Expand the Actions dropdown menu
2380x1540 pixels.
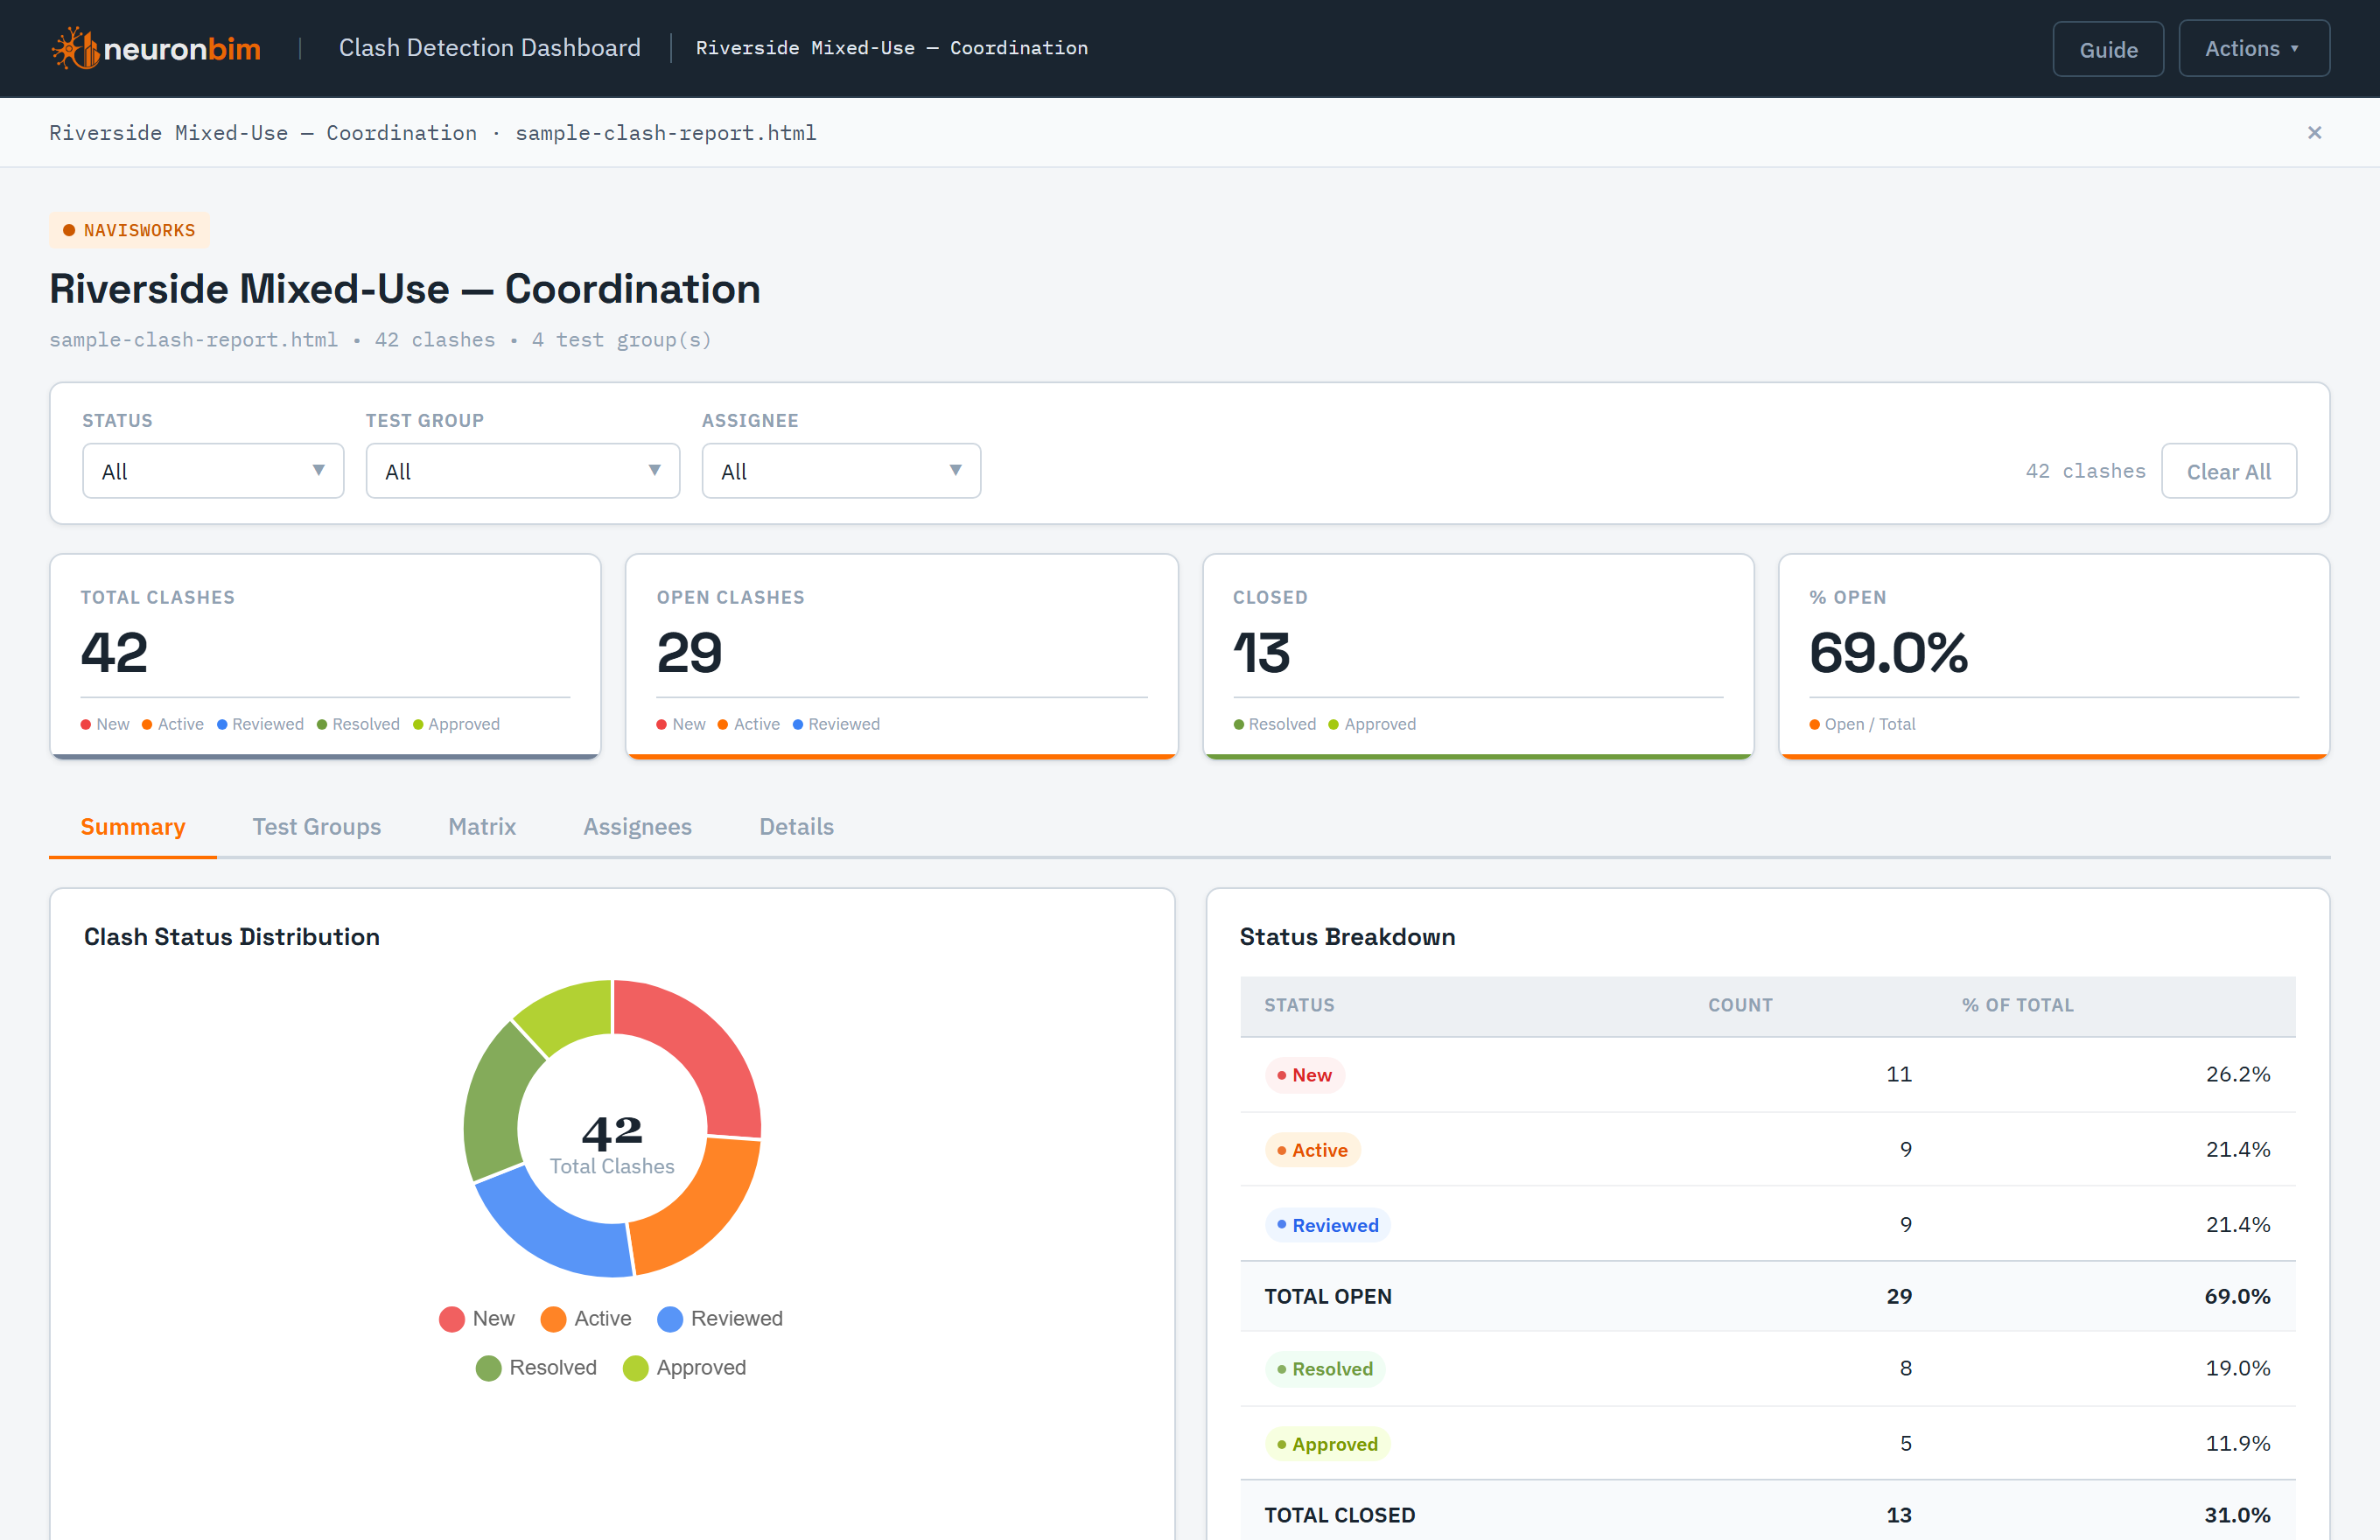[x=2253, y=49]
